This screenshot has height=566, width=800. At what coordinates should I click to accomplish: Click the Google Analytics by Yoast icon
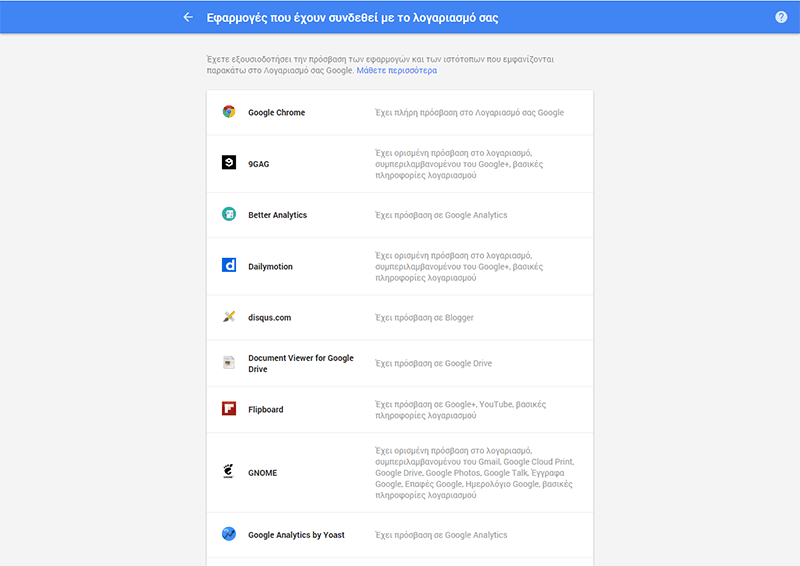click(229, 534)
